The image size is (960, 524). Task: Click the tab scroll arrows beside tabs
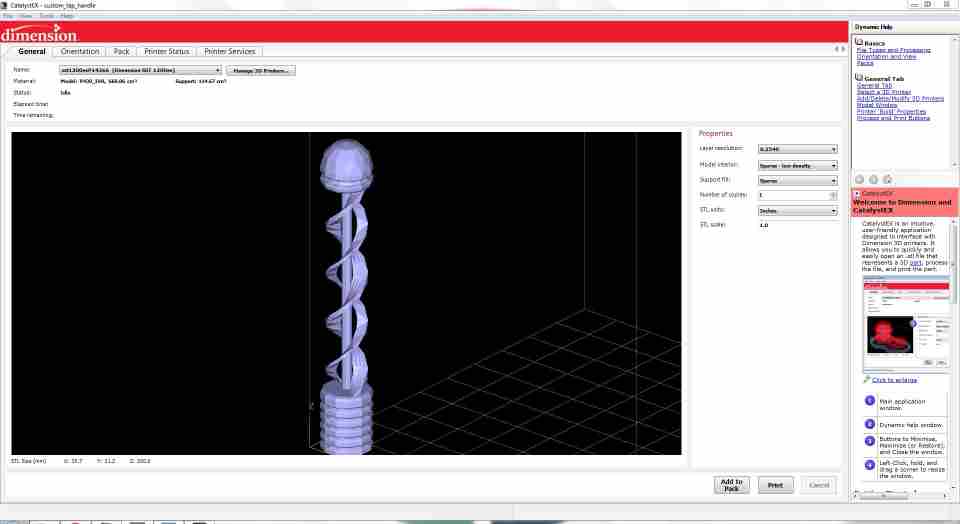pyautogui.click(x=840, y=49)
